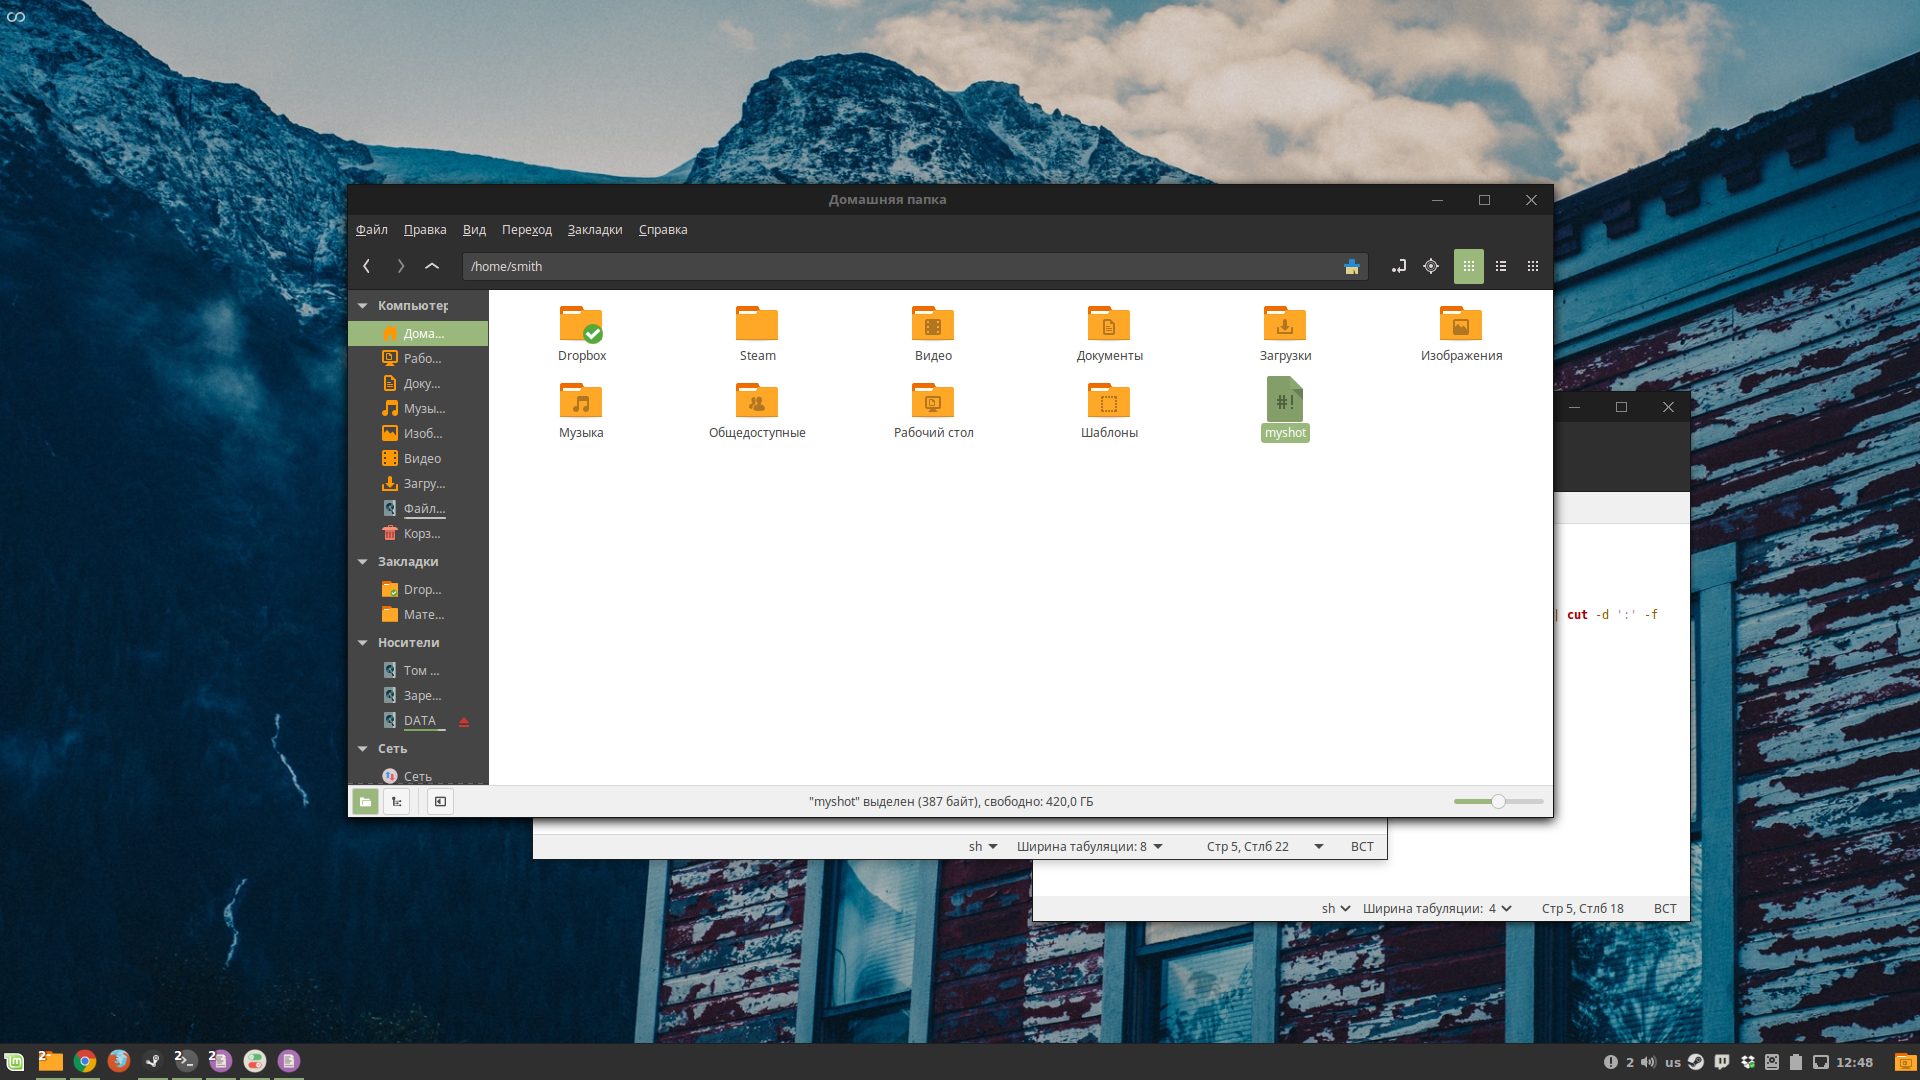This screenshot has width=1920, height=1080.
Task: Click the dots-and-arrow icon left of the crosshair
Action: pyautogui.click(x=1399, y=266)
